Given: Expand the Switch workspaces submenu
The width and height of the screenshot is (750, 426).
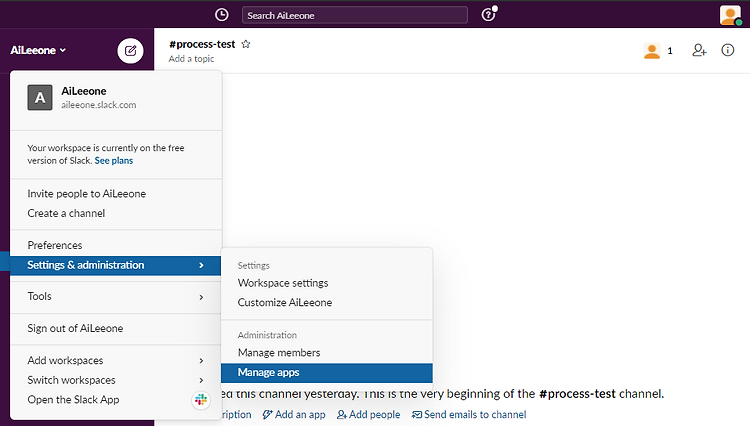Looking at the screenshot, I should [x=116, y=380].
